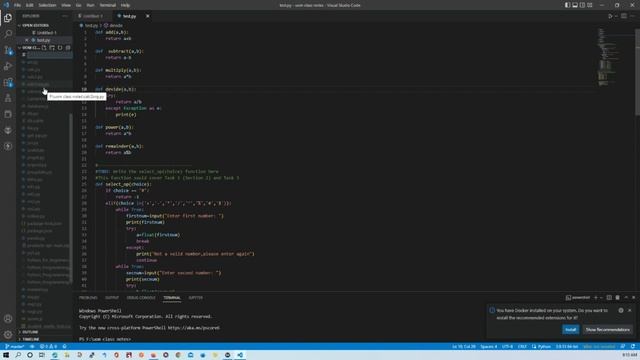Viewport: 640px width, 360px height.
Task: Click New File icon in explorer header
Action: pos(44,48)
